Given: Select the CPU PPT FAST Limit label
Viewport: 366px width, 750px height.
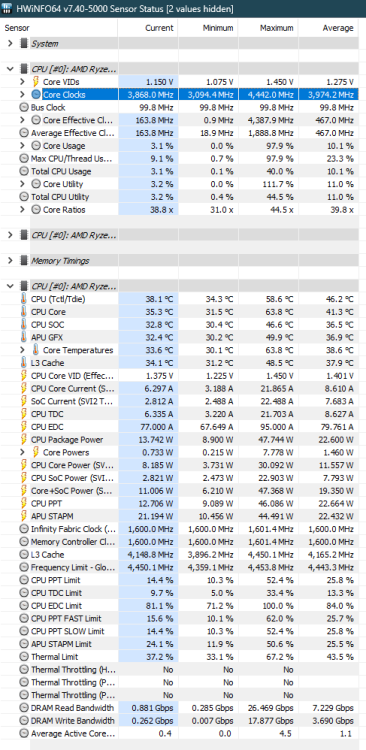Looking at the screenshot, I should (x=66, y=618).
